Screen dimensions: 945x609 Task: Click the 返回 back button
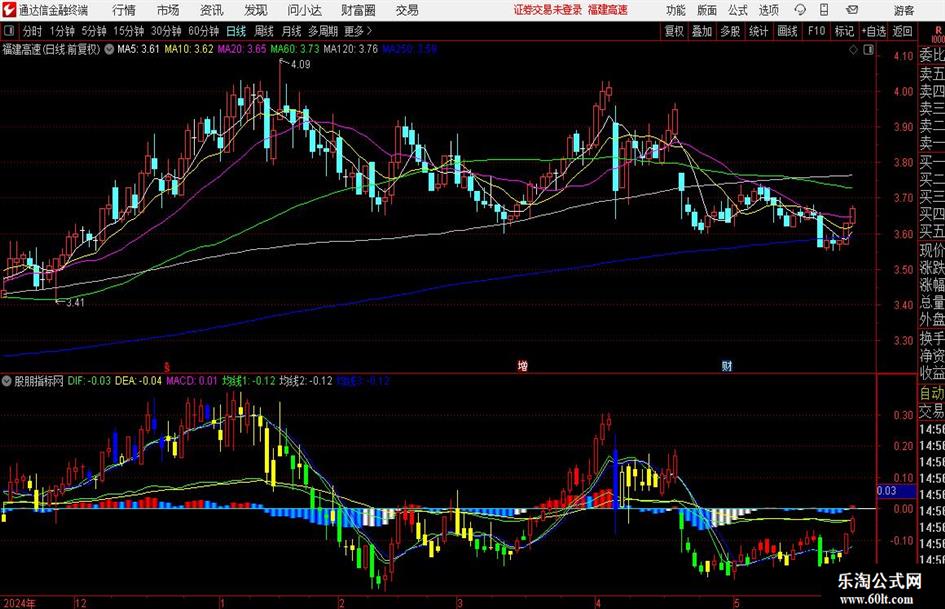902,31
